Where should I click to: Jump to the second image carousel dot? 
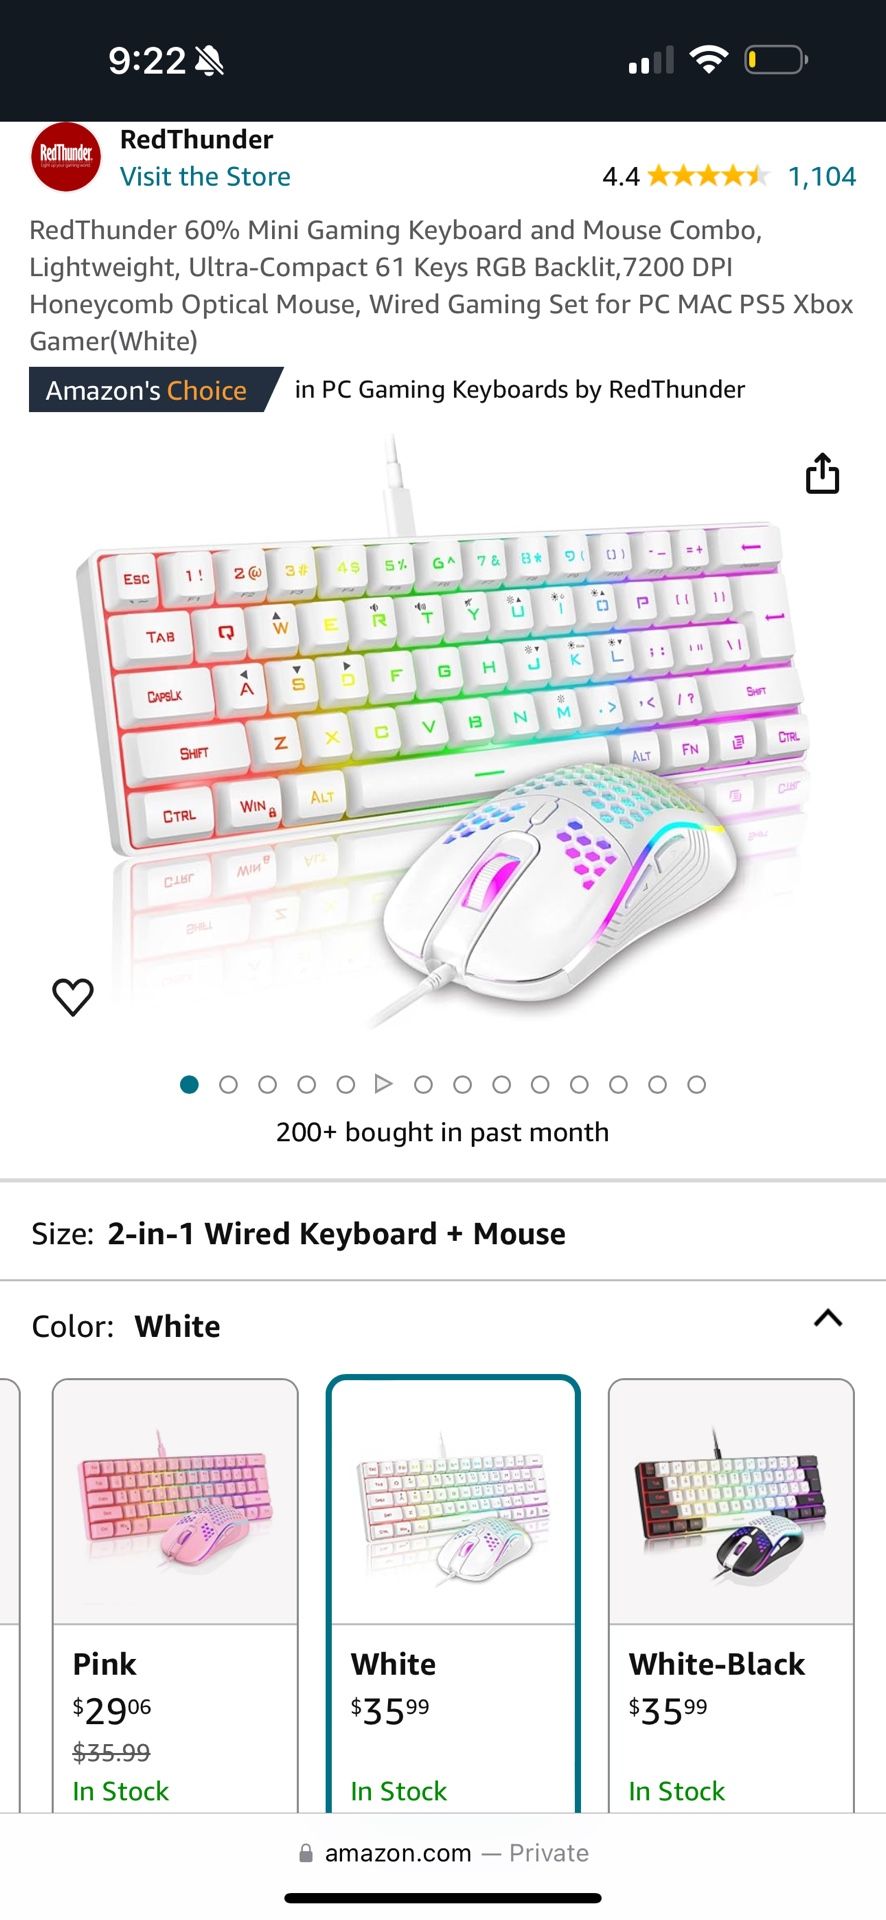pyautogui.click(x=228, y=1084)
